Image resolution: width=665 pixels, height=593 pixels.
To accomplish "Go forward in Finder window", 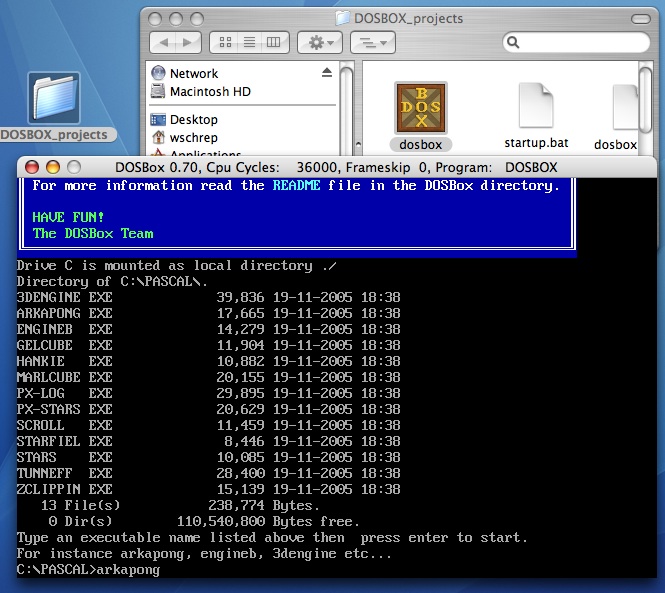I will (x=188, y=42).
